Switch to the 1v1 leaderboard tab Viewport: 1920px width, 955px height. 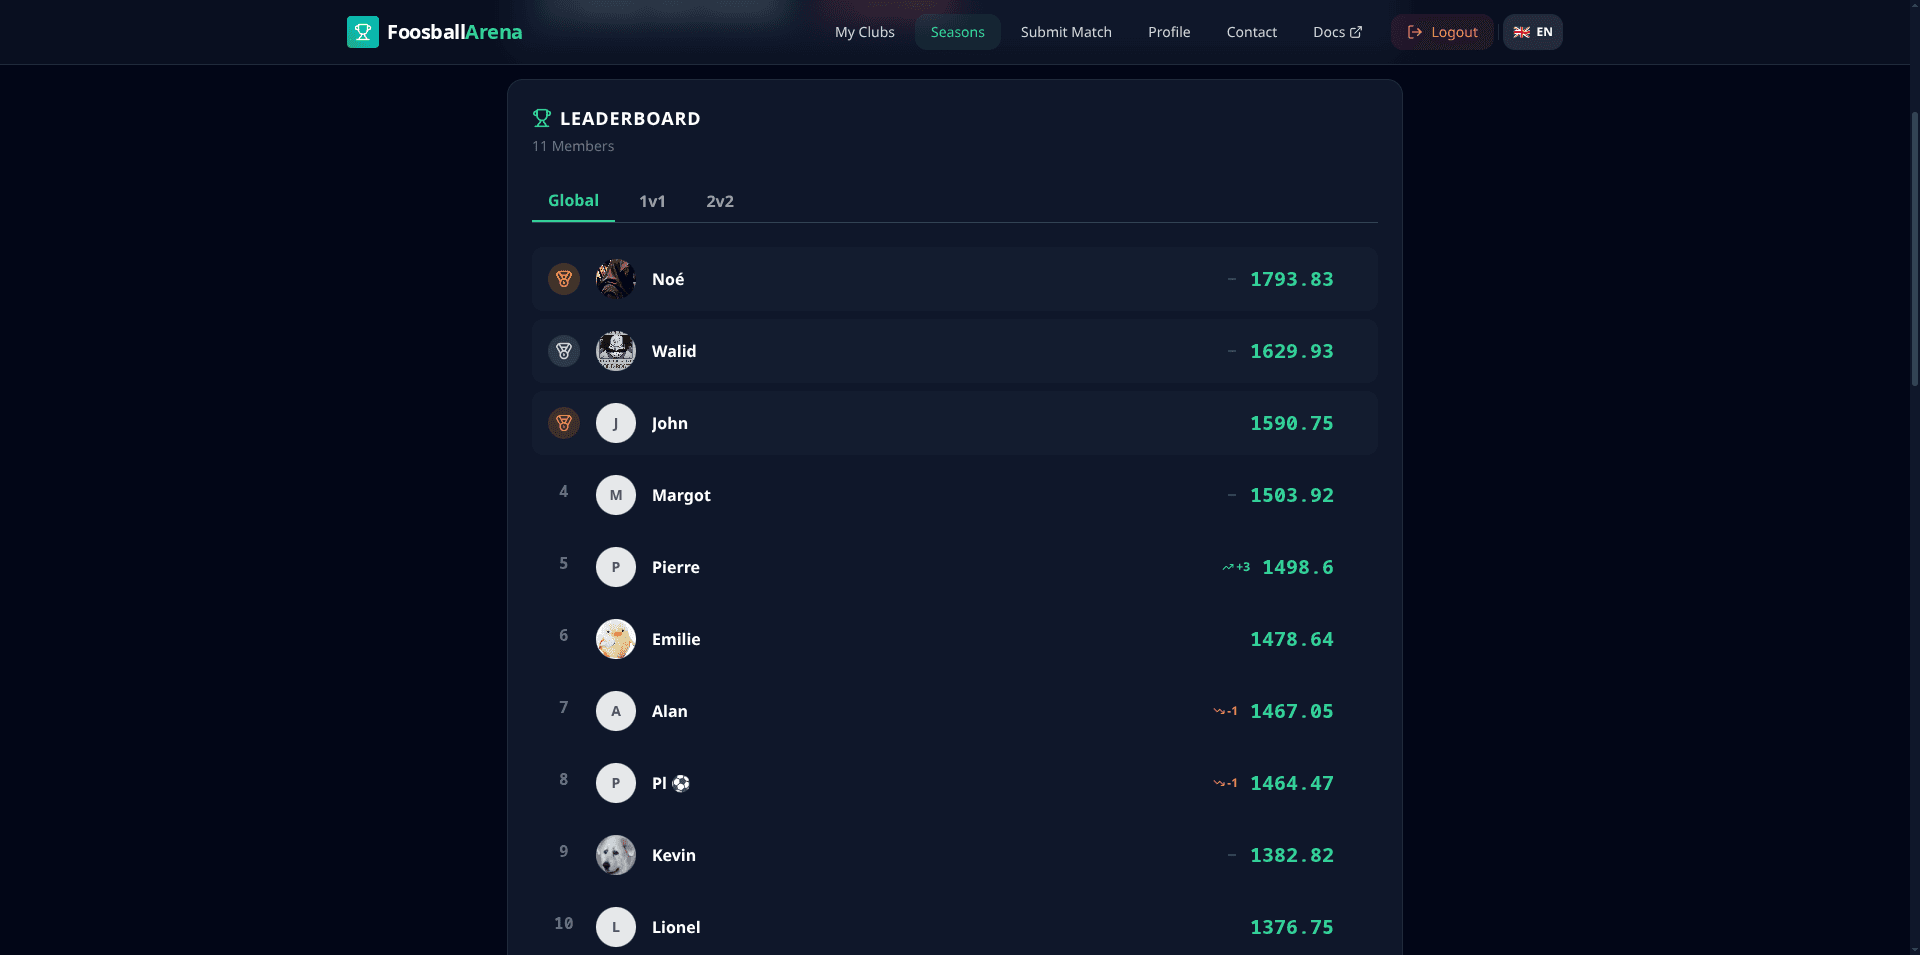point(652,201)
